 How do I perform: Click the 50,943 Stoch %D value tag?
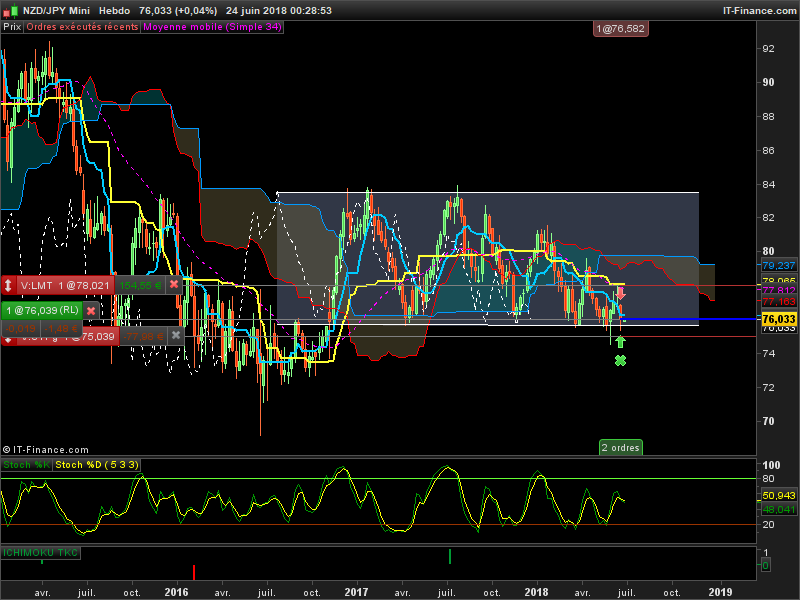(779, 495)
